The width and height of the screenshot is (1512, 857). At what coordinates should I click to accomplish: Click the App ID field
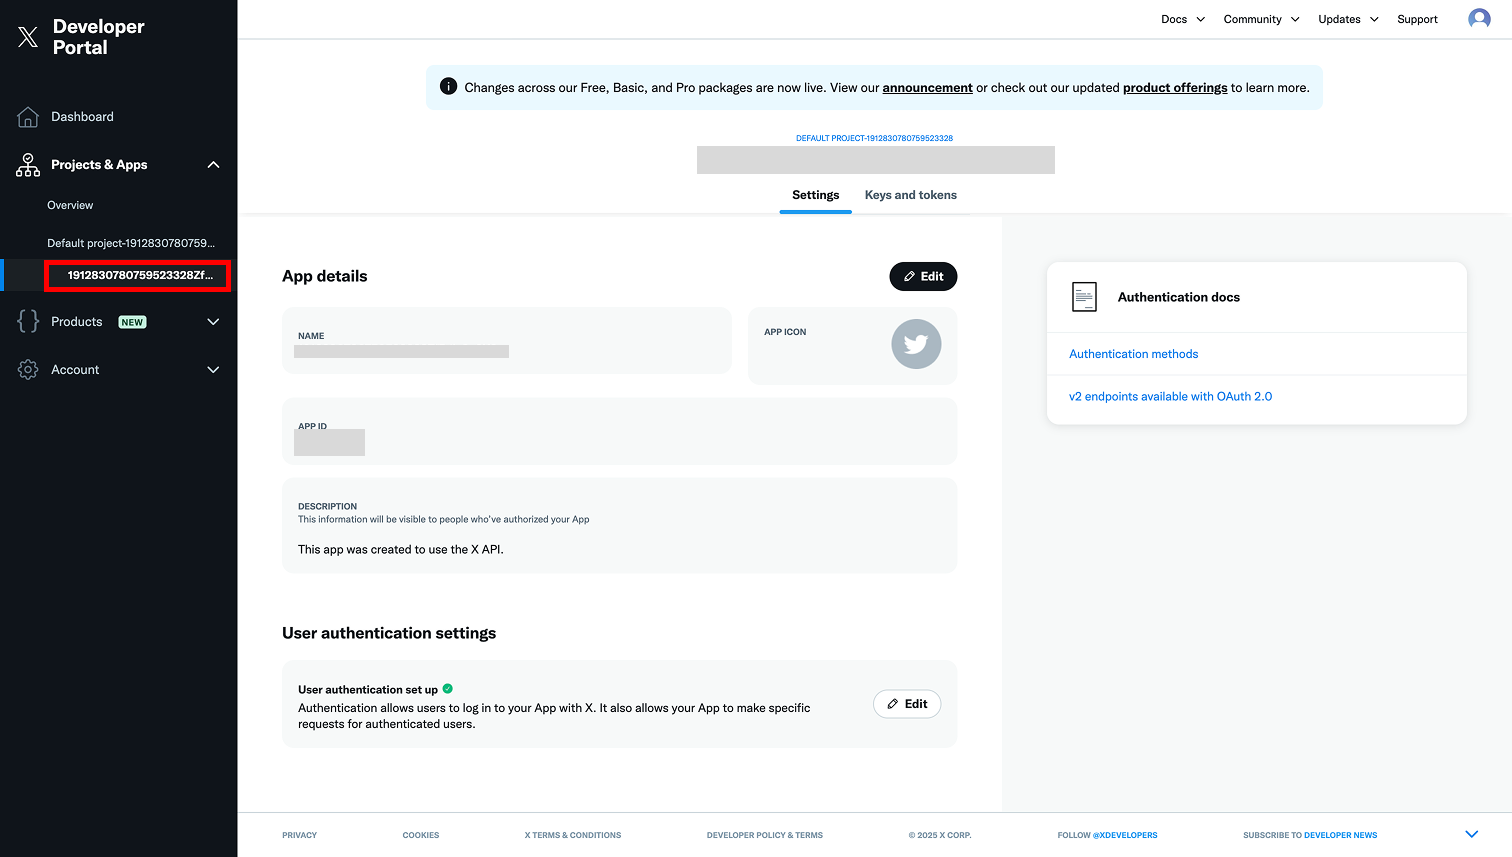click(619, 432)
